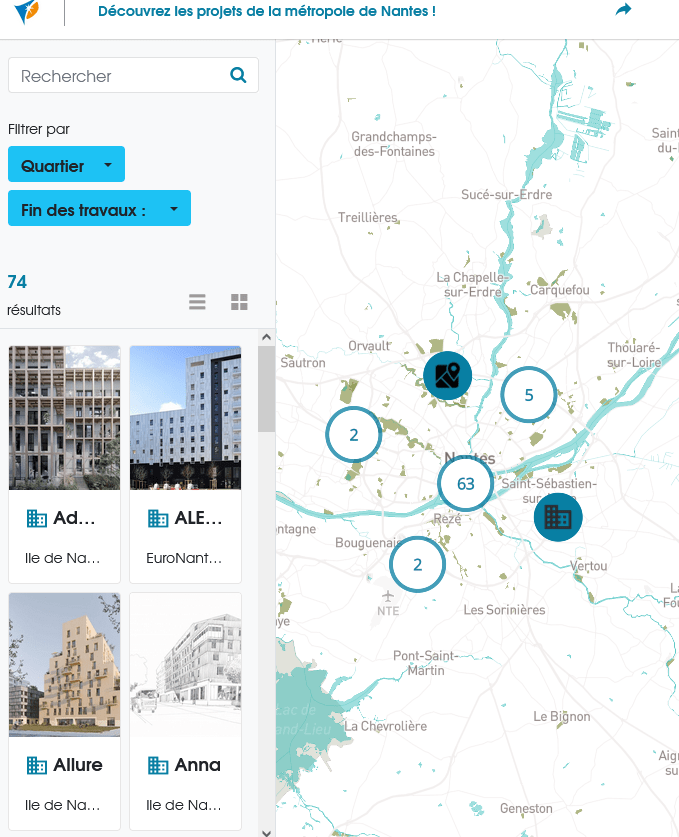Click the 'Sucé-sur-Erdre' map label
Image resolution: width=679 pixels, height=837 pixels.
pos(507,194)
